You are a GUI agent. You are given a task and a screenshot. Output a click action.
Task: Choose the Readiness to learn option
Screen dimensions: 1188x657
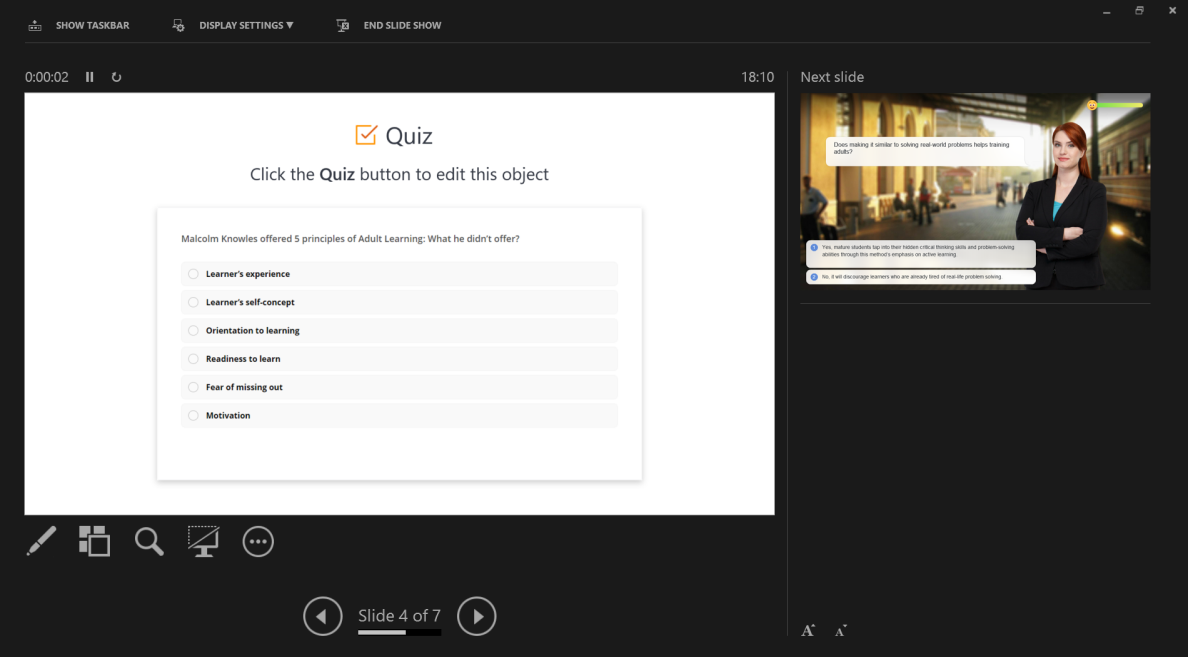[399, 358]
